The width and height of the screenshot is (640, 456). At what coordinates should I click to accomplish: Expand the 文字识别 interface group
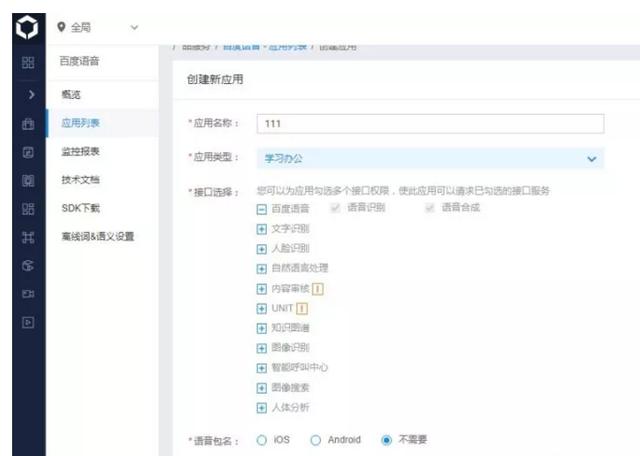(x=262, y=229)
